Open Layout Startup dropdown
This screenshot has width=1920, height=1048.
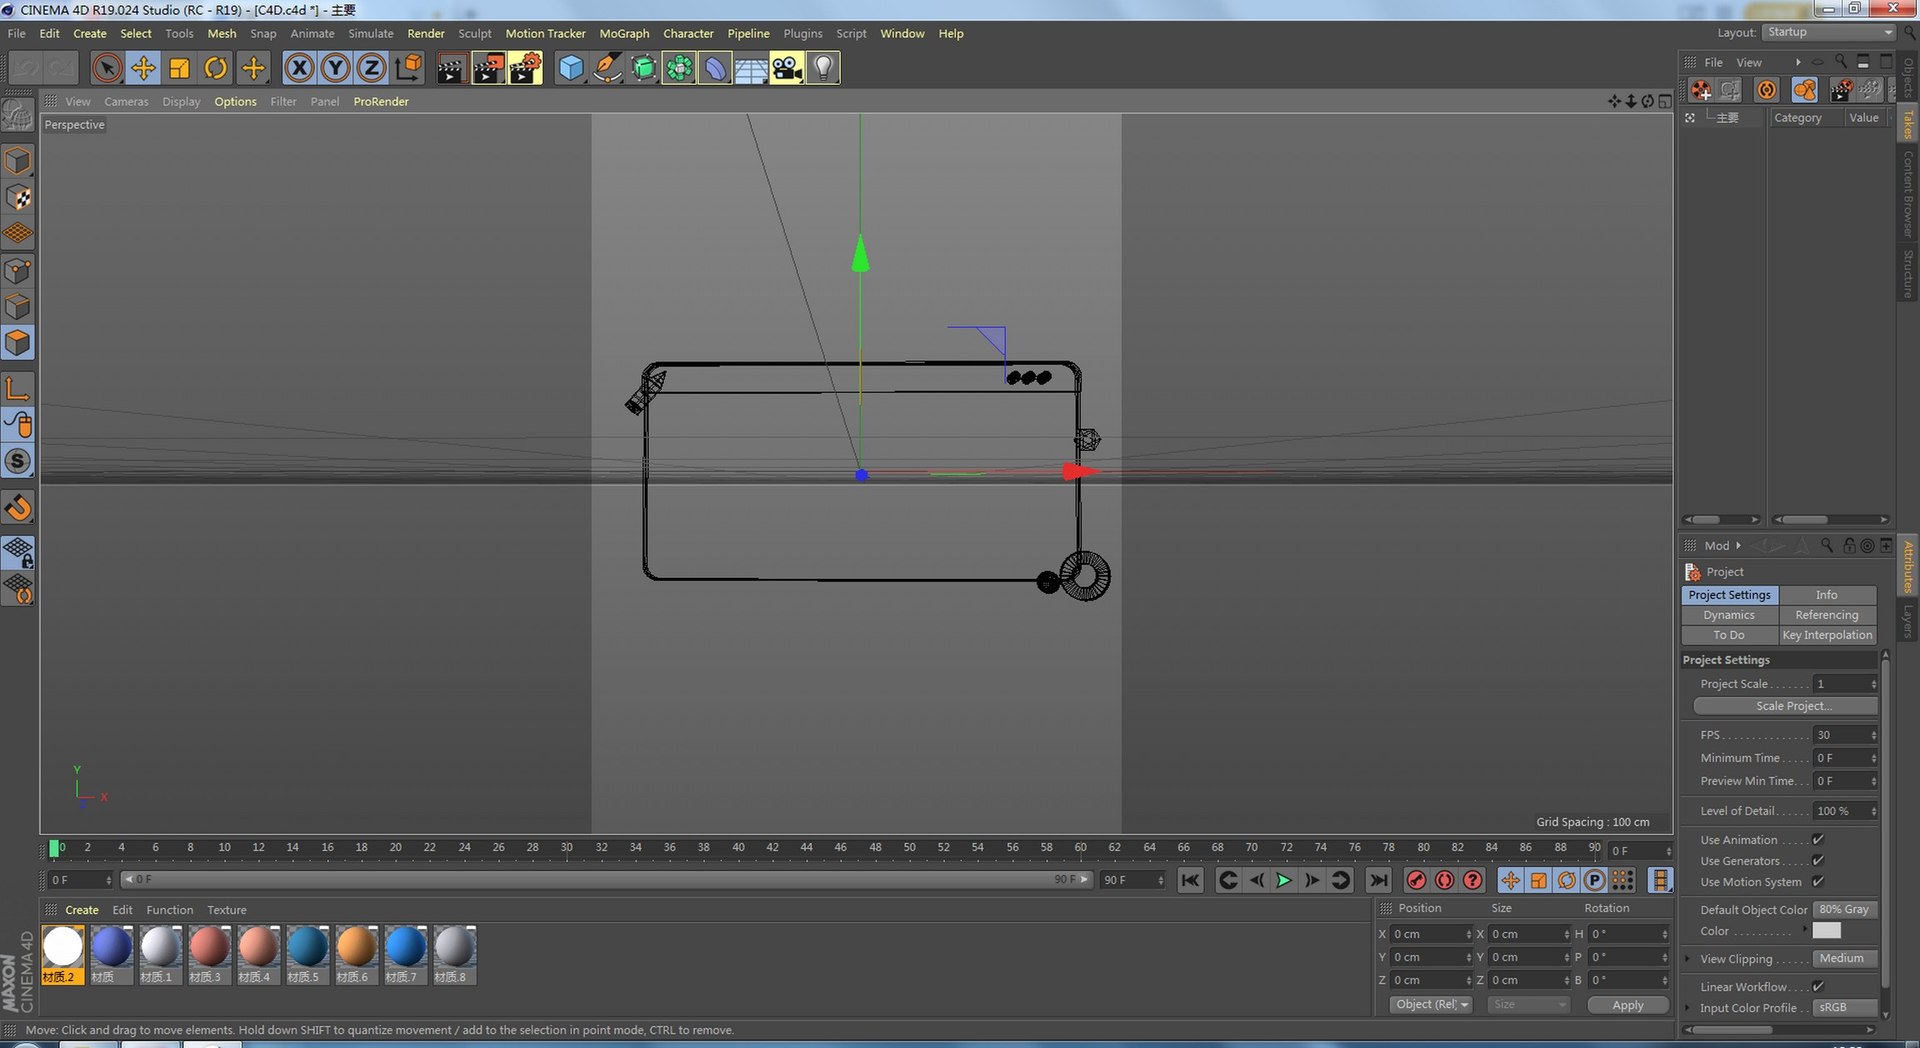(1829, 33)
